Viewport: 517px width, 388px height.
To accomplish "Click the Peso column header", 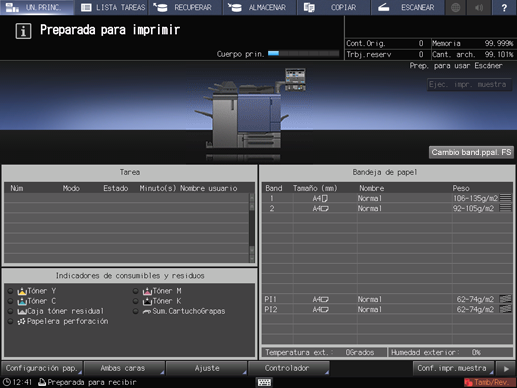I will 461,188.
